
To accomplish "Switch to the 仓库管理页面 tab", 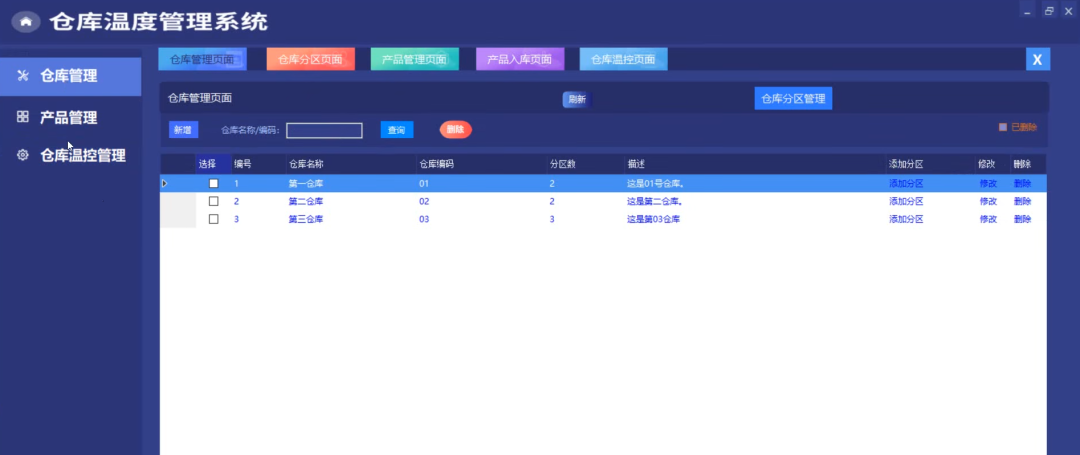I will click(202, 59).
